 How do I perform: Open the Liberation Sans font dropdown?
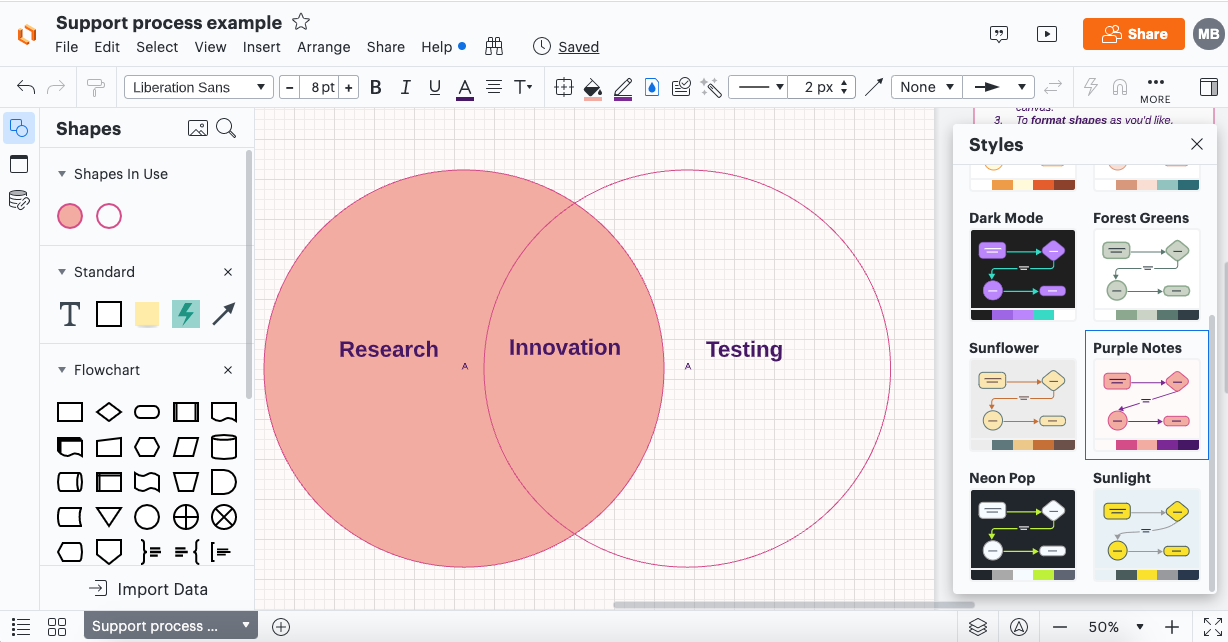[x=198, y=87]
